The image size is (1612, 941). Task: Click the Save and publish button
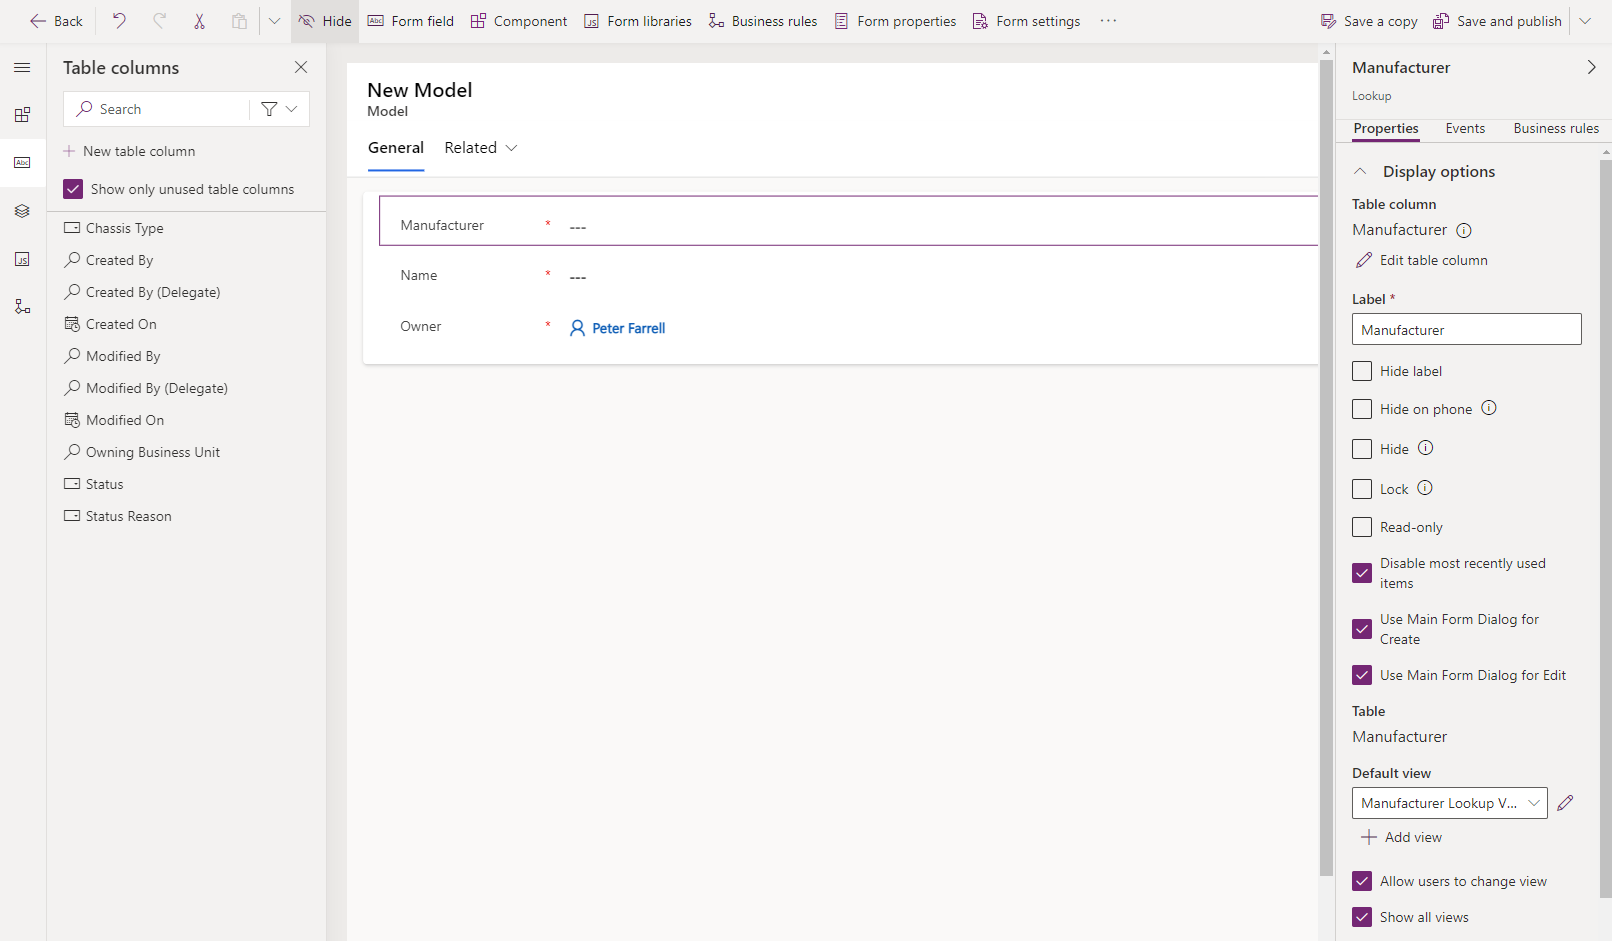point(1497,20)
